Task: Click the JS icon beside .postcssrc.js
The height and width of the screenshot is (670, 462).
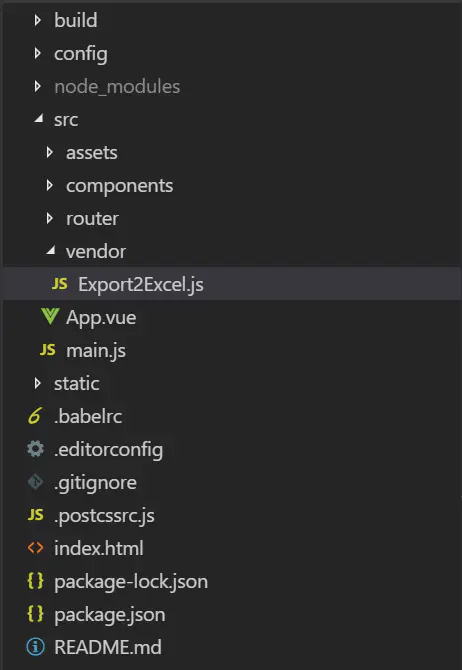Action: click(35, 515)
